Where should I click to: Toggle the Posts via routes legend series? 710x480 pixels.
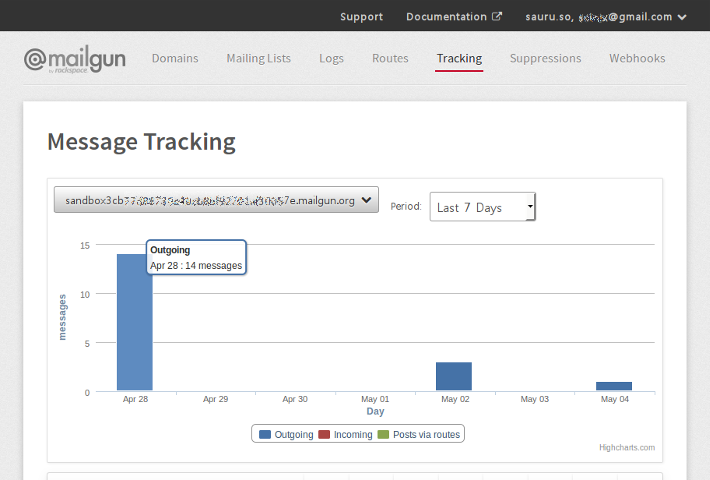(x=420, y=435)
